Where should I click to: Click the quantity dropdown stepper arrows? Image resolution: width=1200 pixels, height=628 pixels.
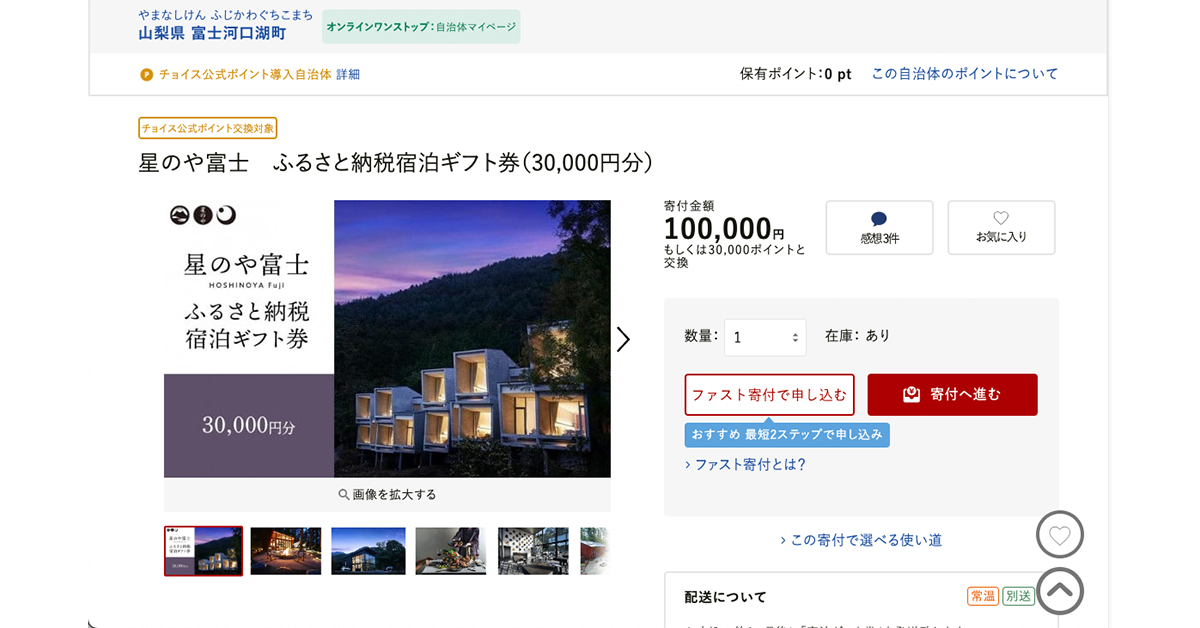795,338
